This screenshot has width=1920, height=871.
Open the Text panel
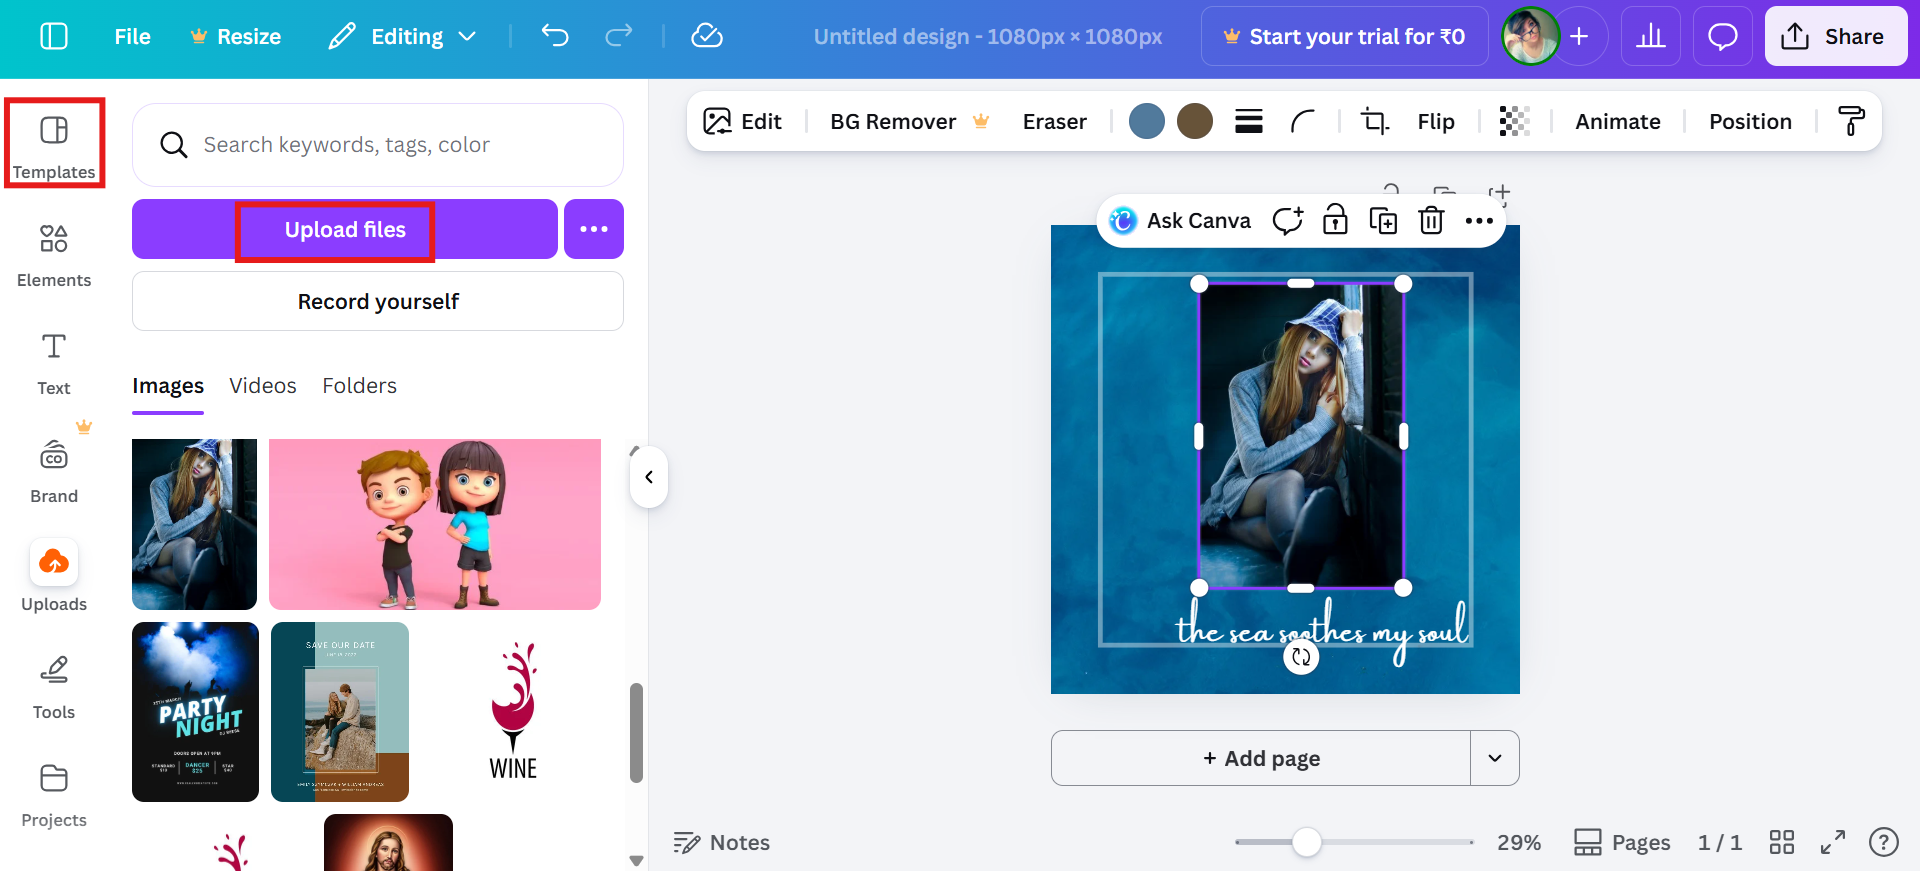(x=54, y=363)
